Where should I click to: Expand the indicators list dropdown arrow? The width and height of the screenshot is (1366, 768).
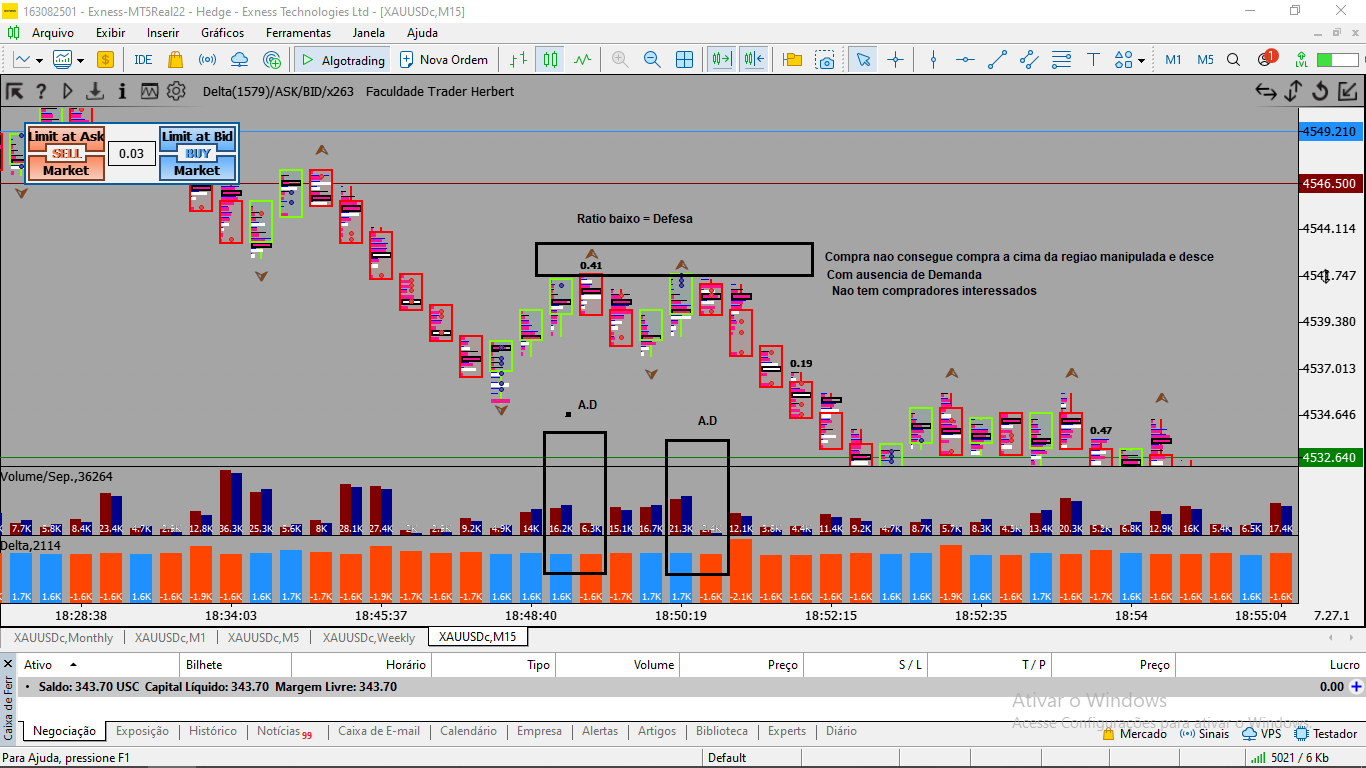point(81,60)
